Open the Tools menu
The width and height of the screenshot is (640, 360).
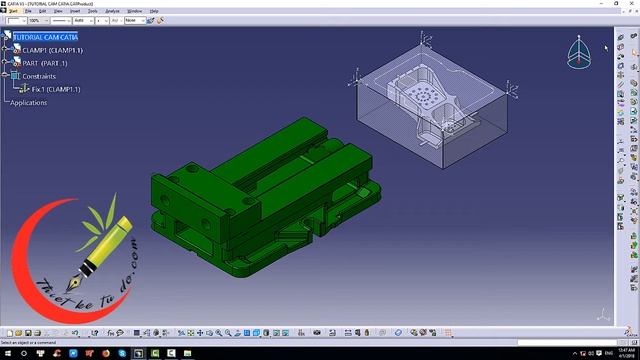point(93,11)
